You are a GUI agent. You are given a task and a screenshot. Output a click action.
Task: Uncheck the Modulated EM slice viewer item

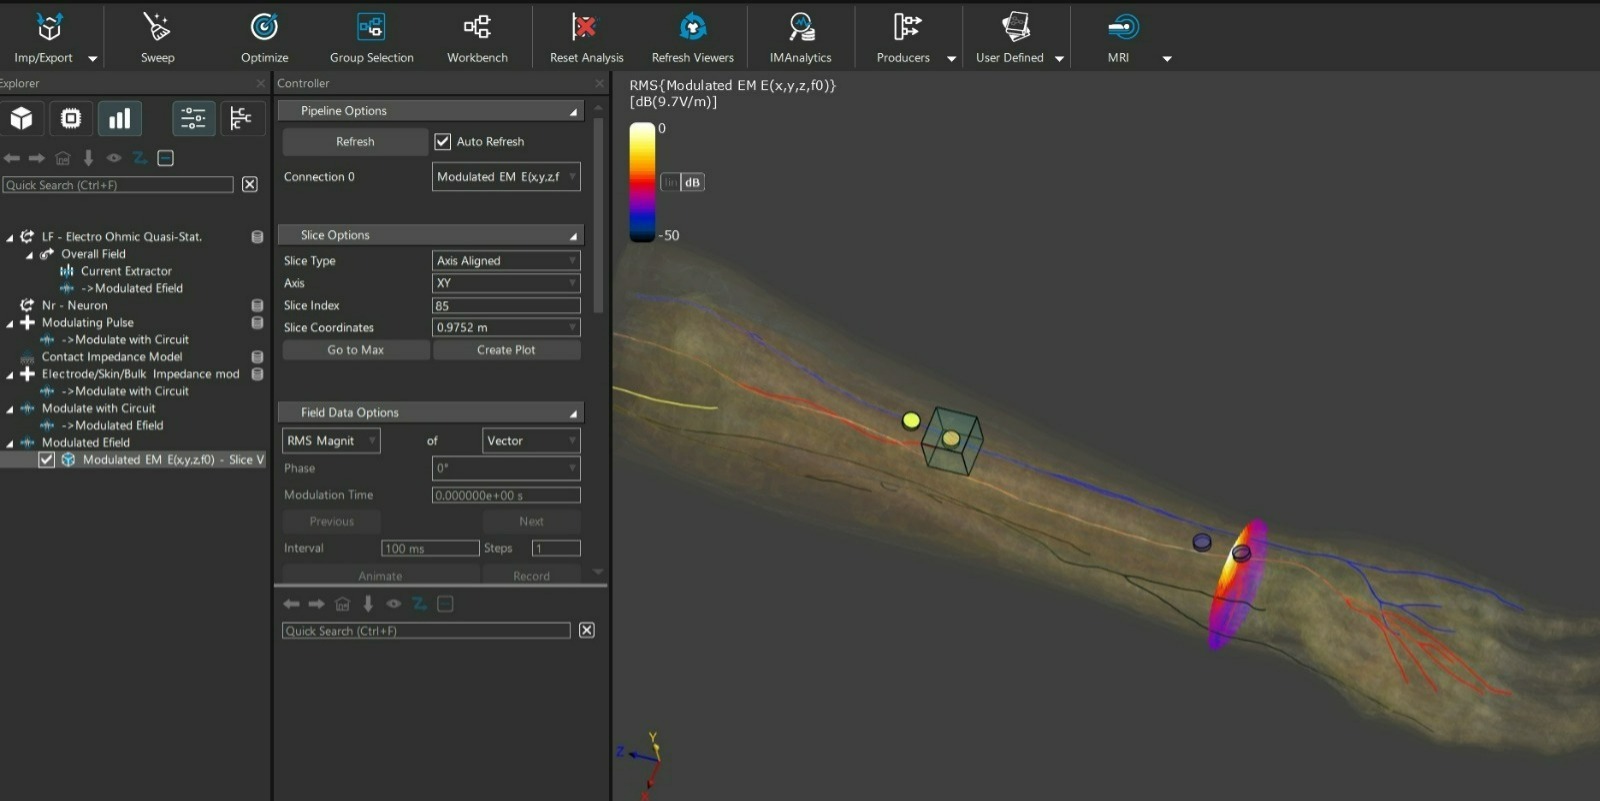pos(46,460)
